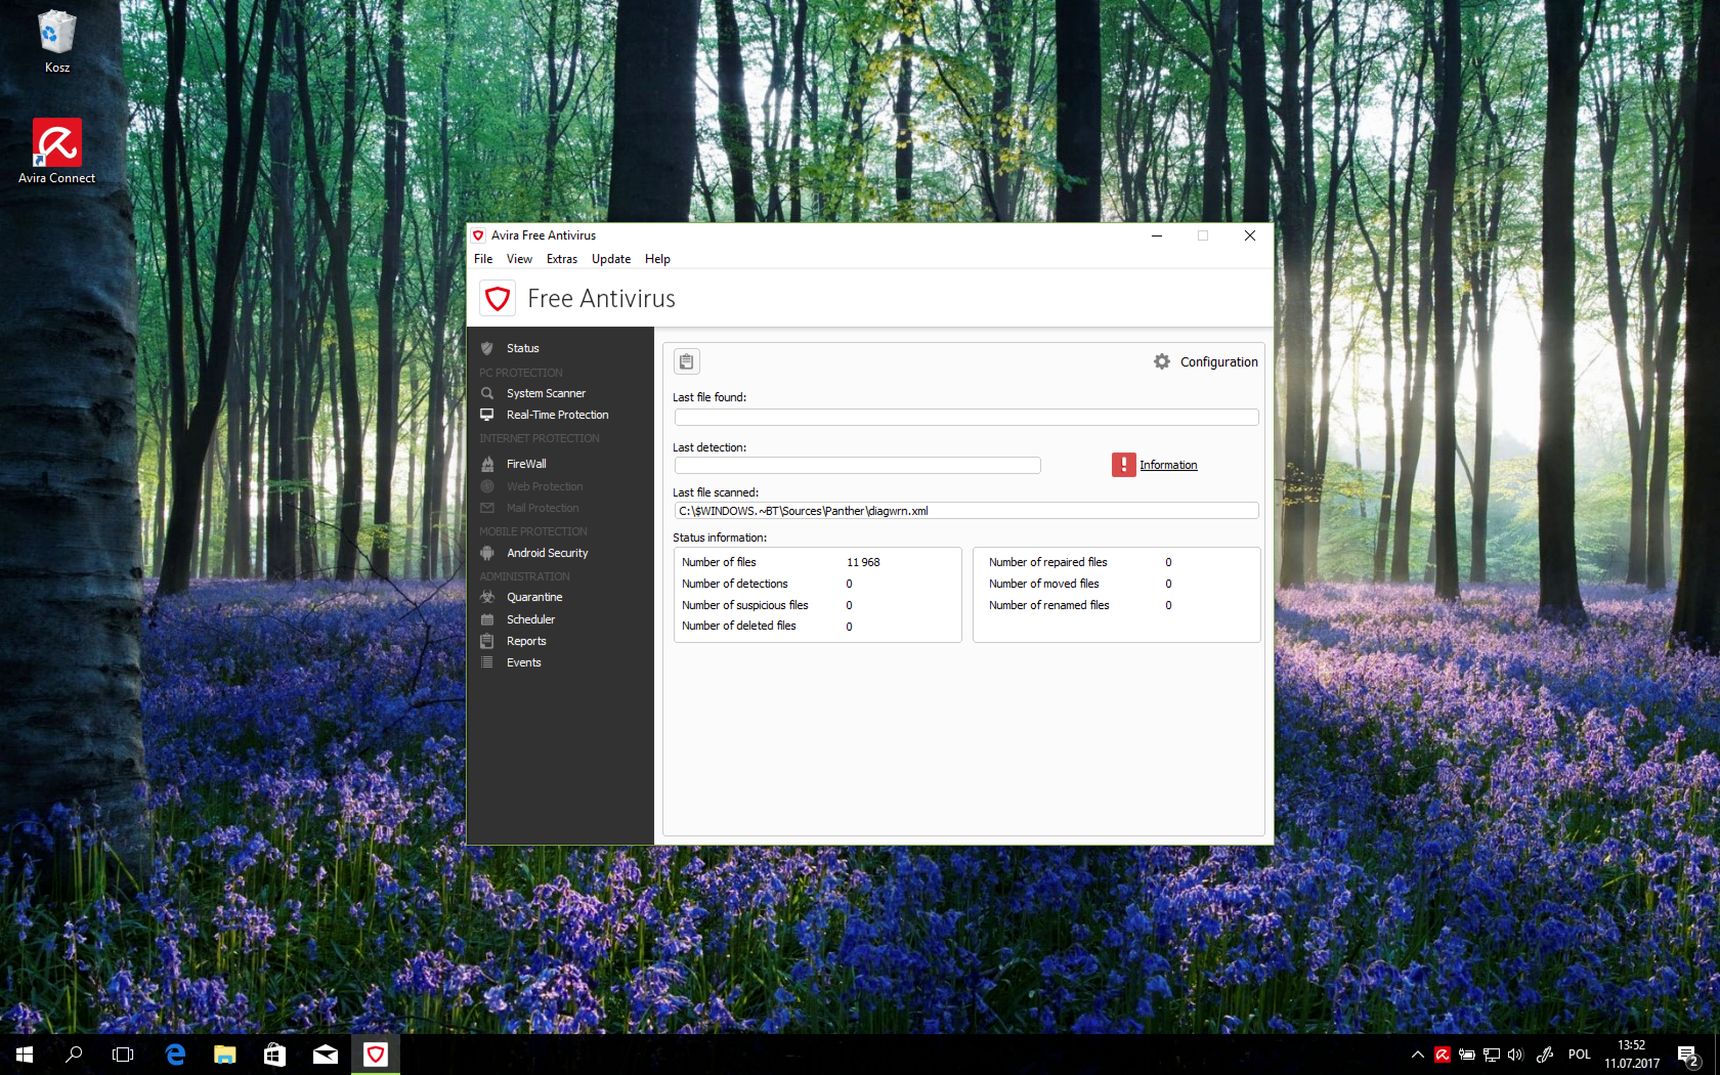Click the Avira shield icon in title bar
The image size is (1720, 1075).
point(478,236)
